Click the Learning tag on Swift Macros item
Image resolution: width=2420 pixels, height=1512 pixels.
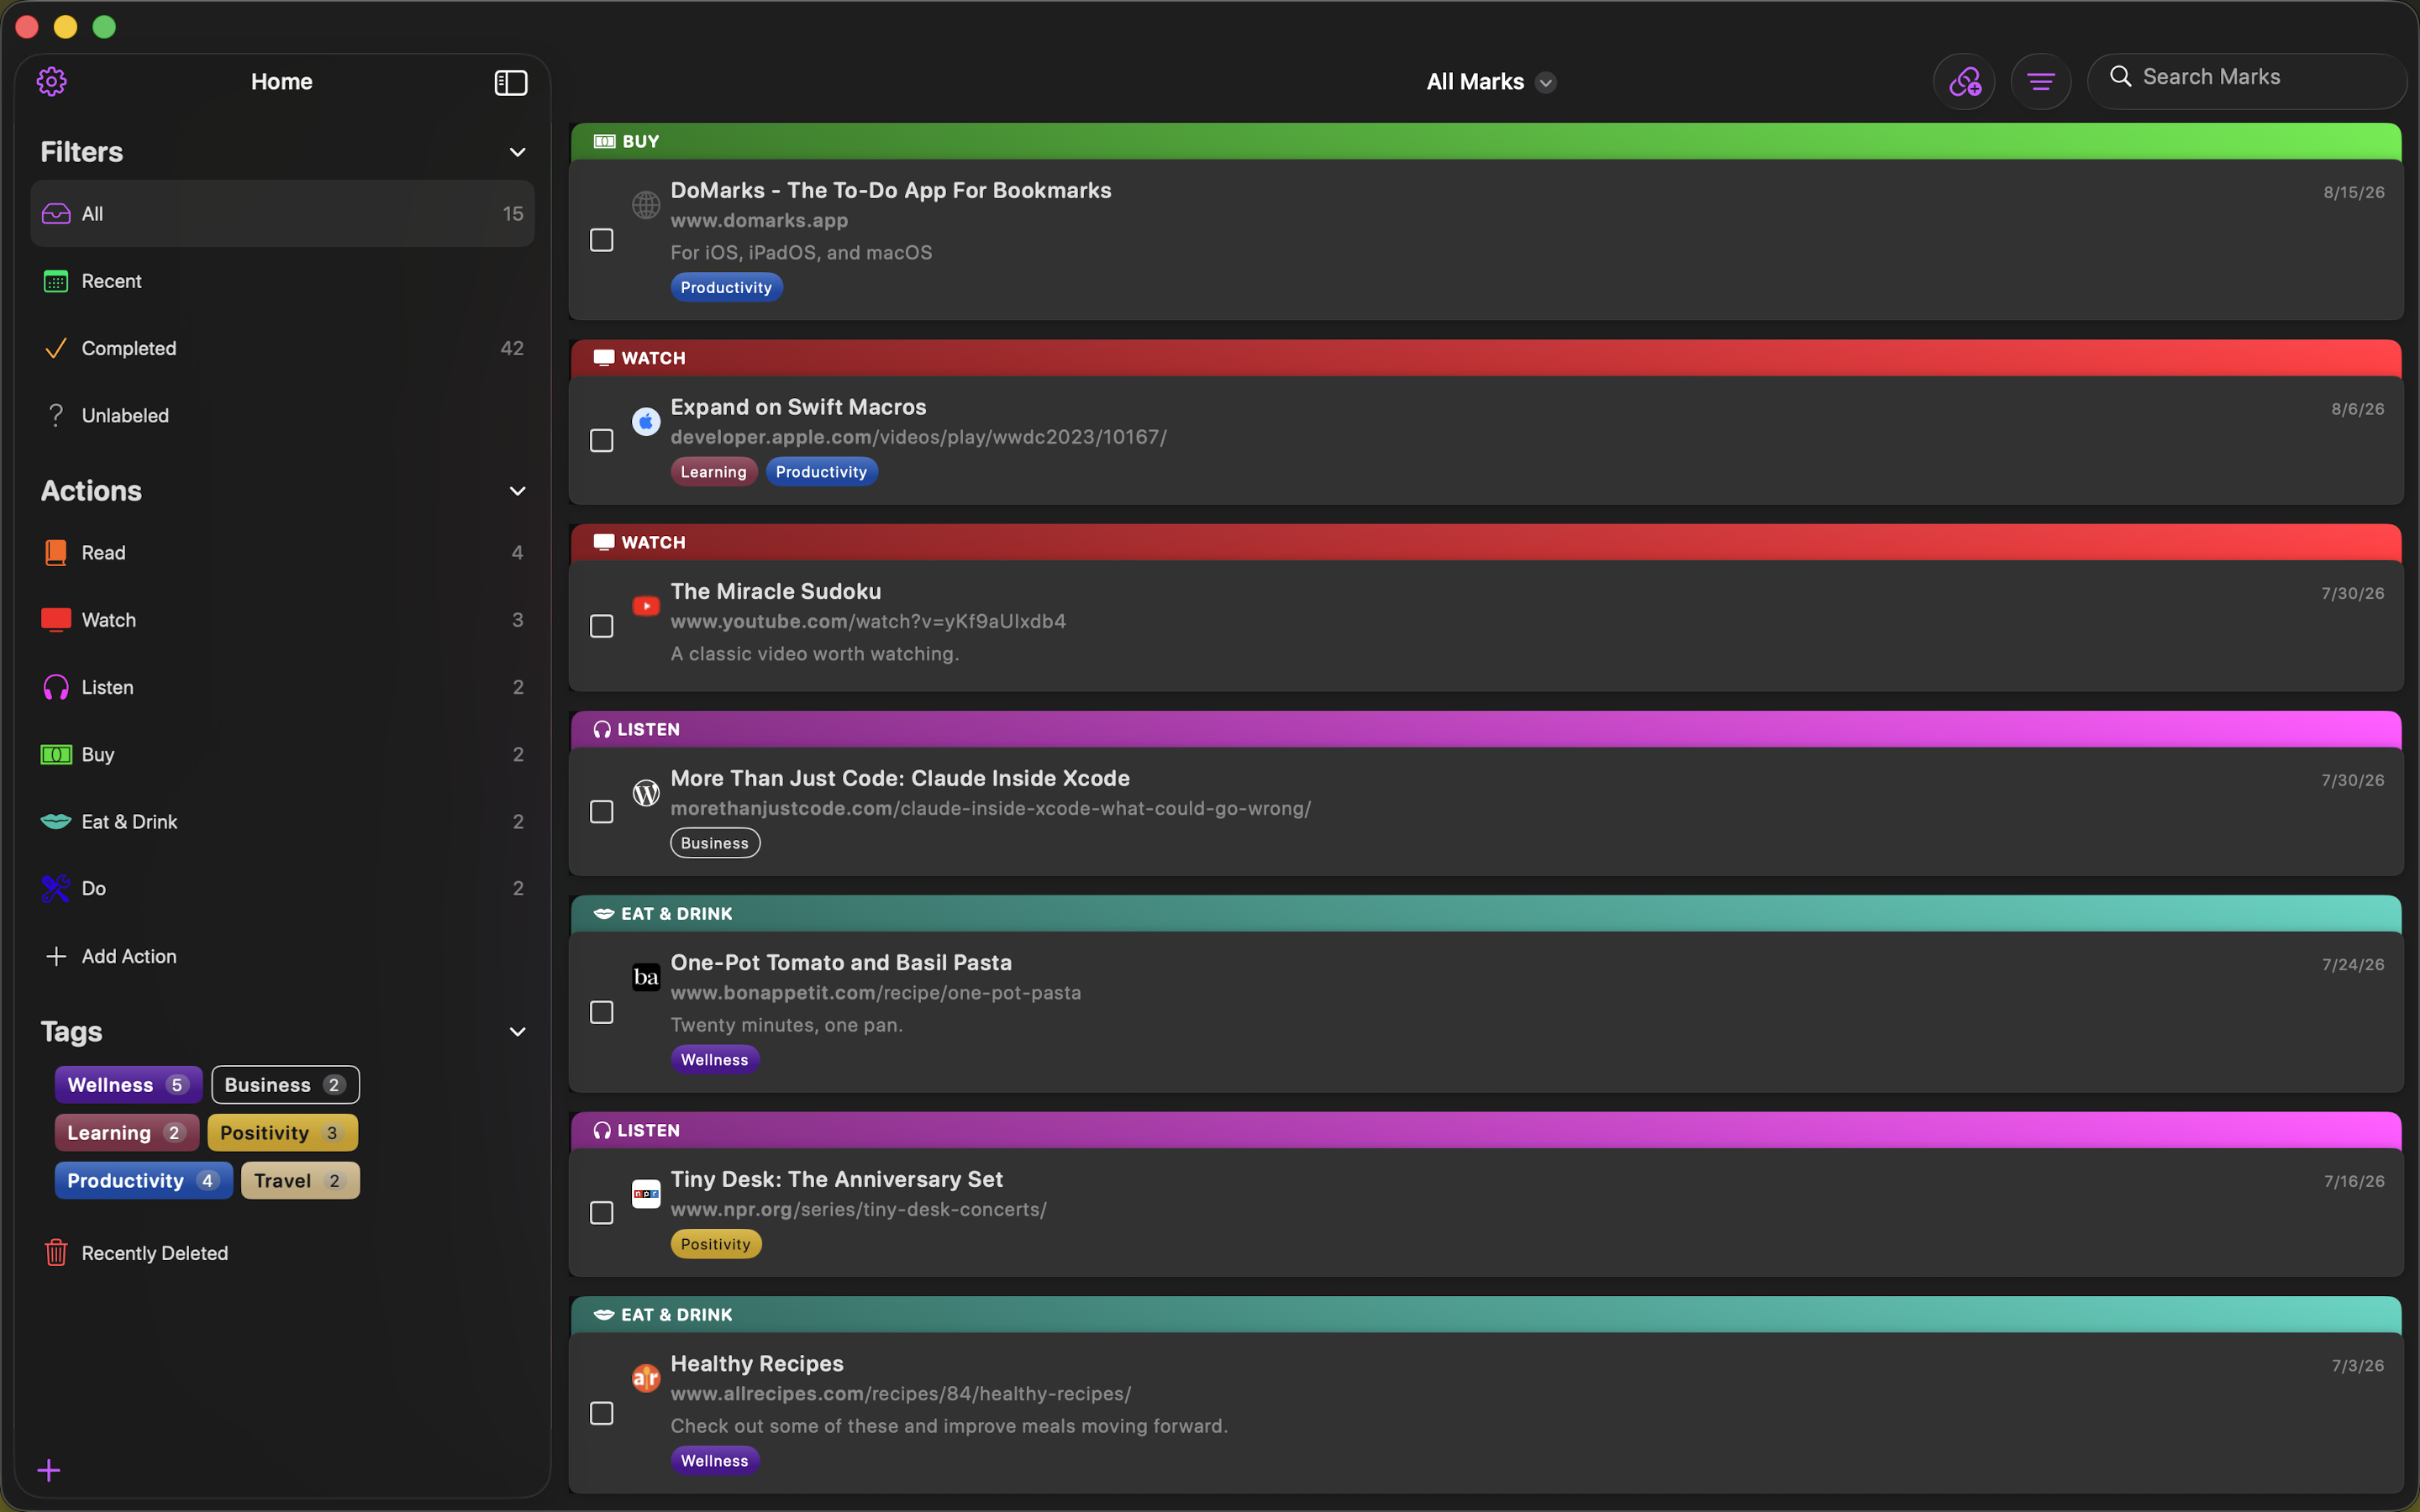(713, 472)
